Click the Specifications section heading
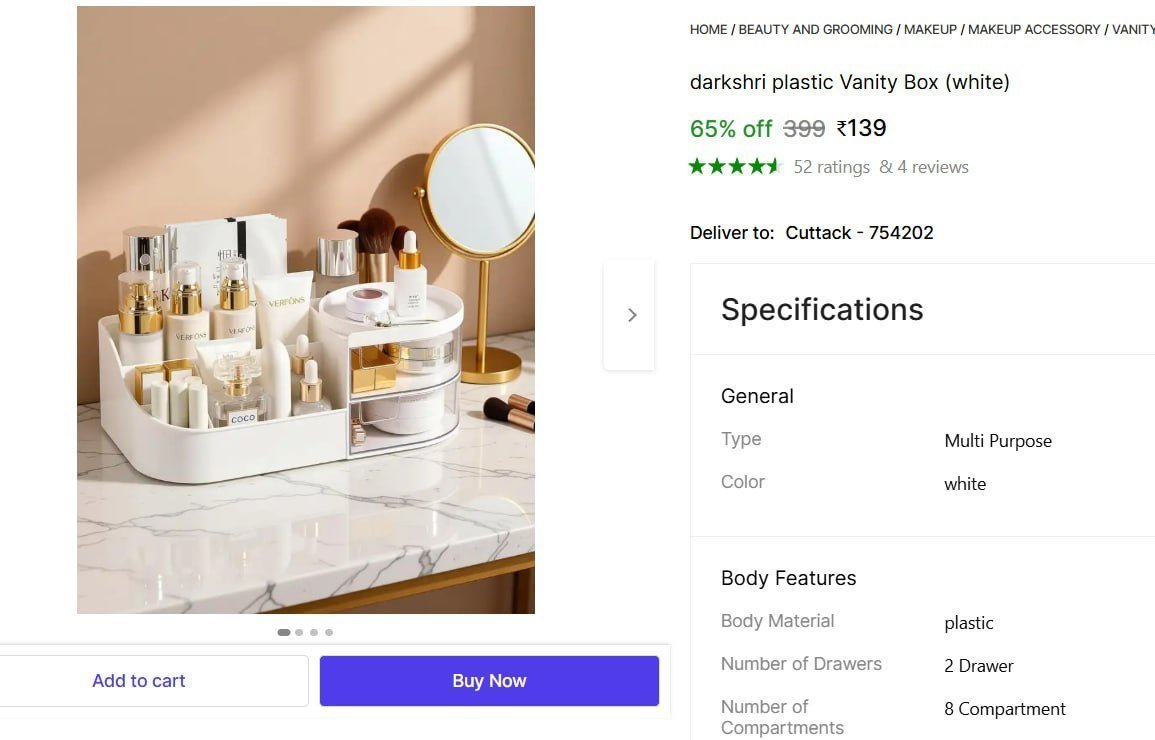Viewport: 1155px width, 740px height. (x=822, y=310)
